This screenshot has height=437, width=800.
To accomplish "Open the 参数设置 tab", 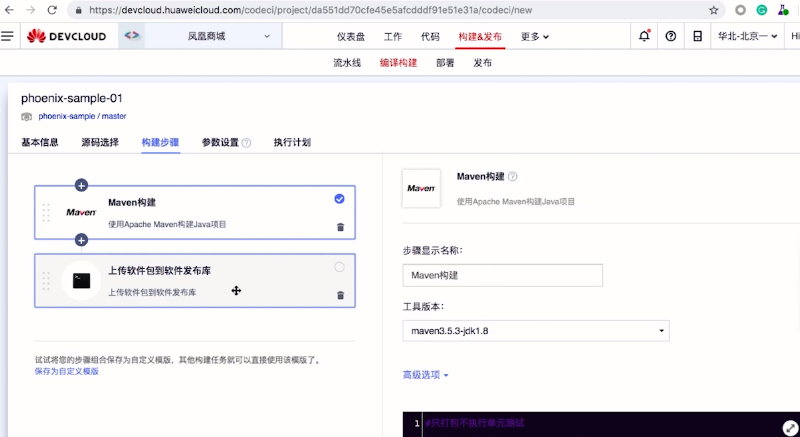I will (x=220, y=142).
